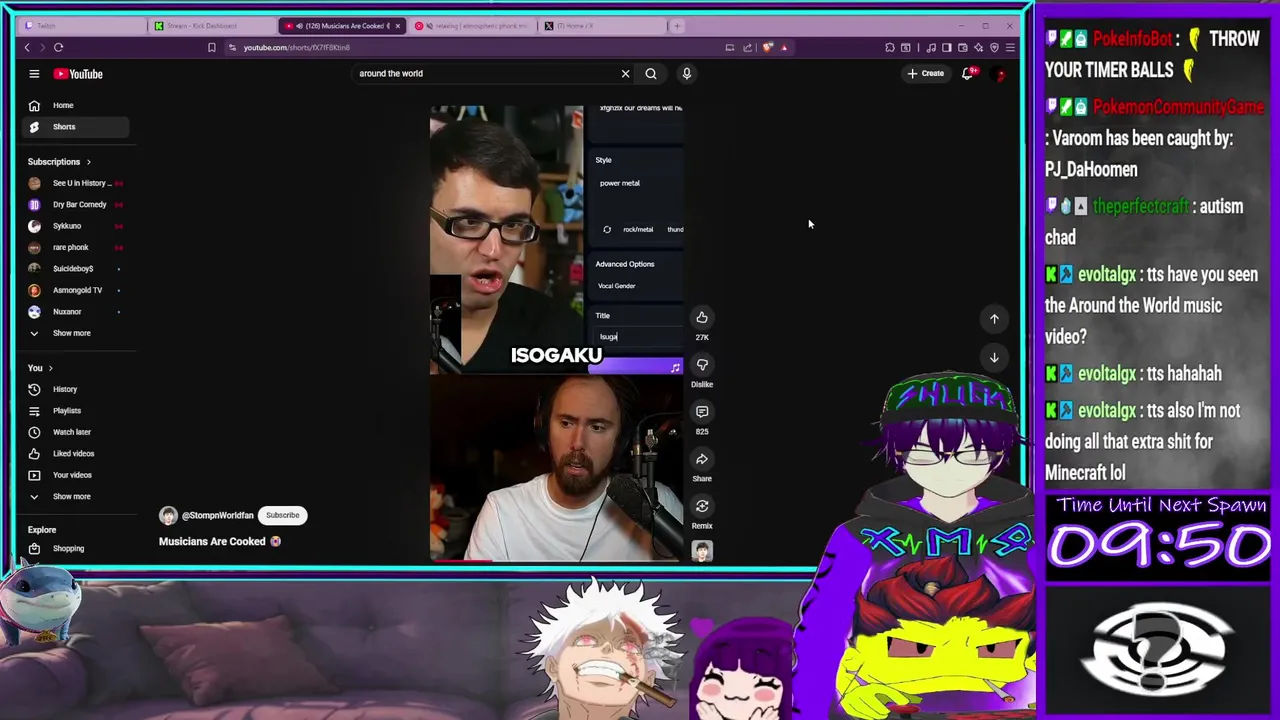Clear the search box text
The width and height of the screenshot is (1280, 720).
pos(625,73)
